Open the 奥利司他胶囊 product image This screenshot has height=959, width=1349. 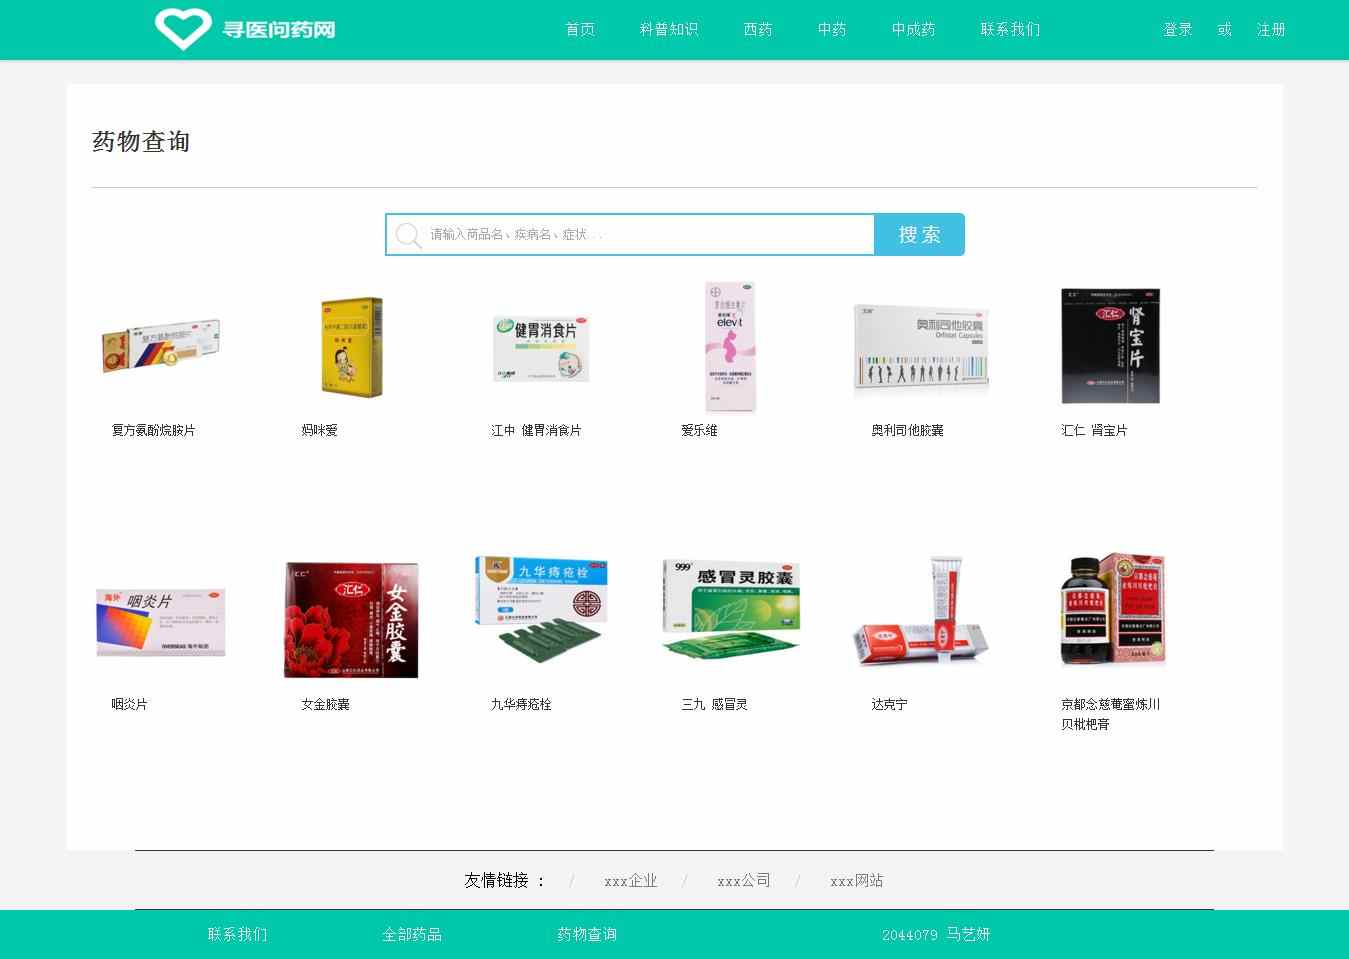click(x=921, y=350)
